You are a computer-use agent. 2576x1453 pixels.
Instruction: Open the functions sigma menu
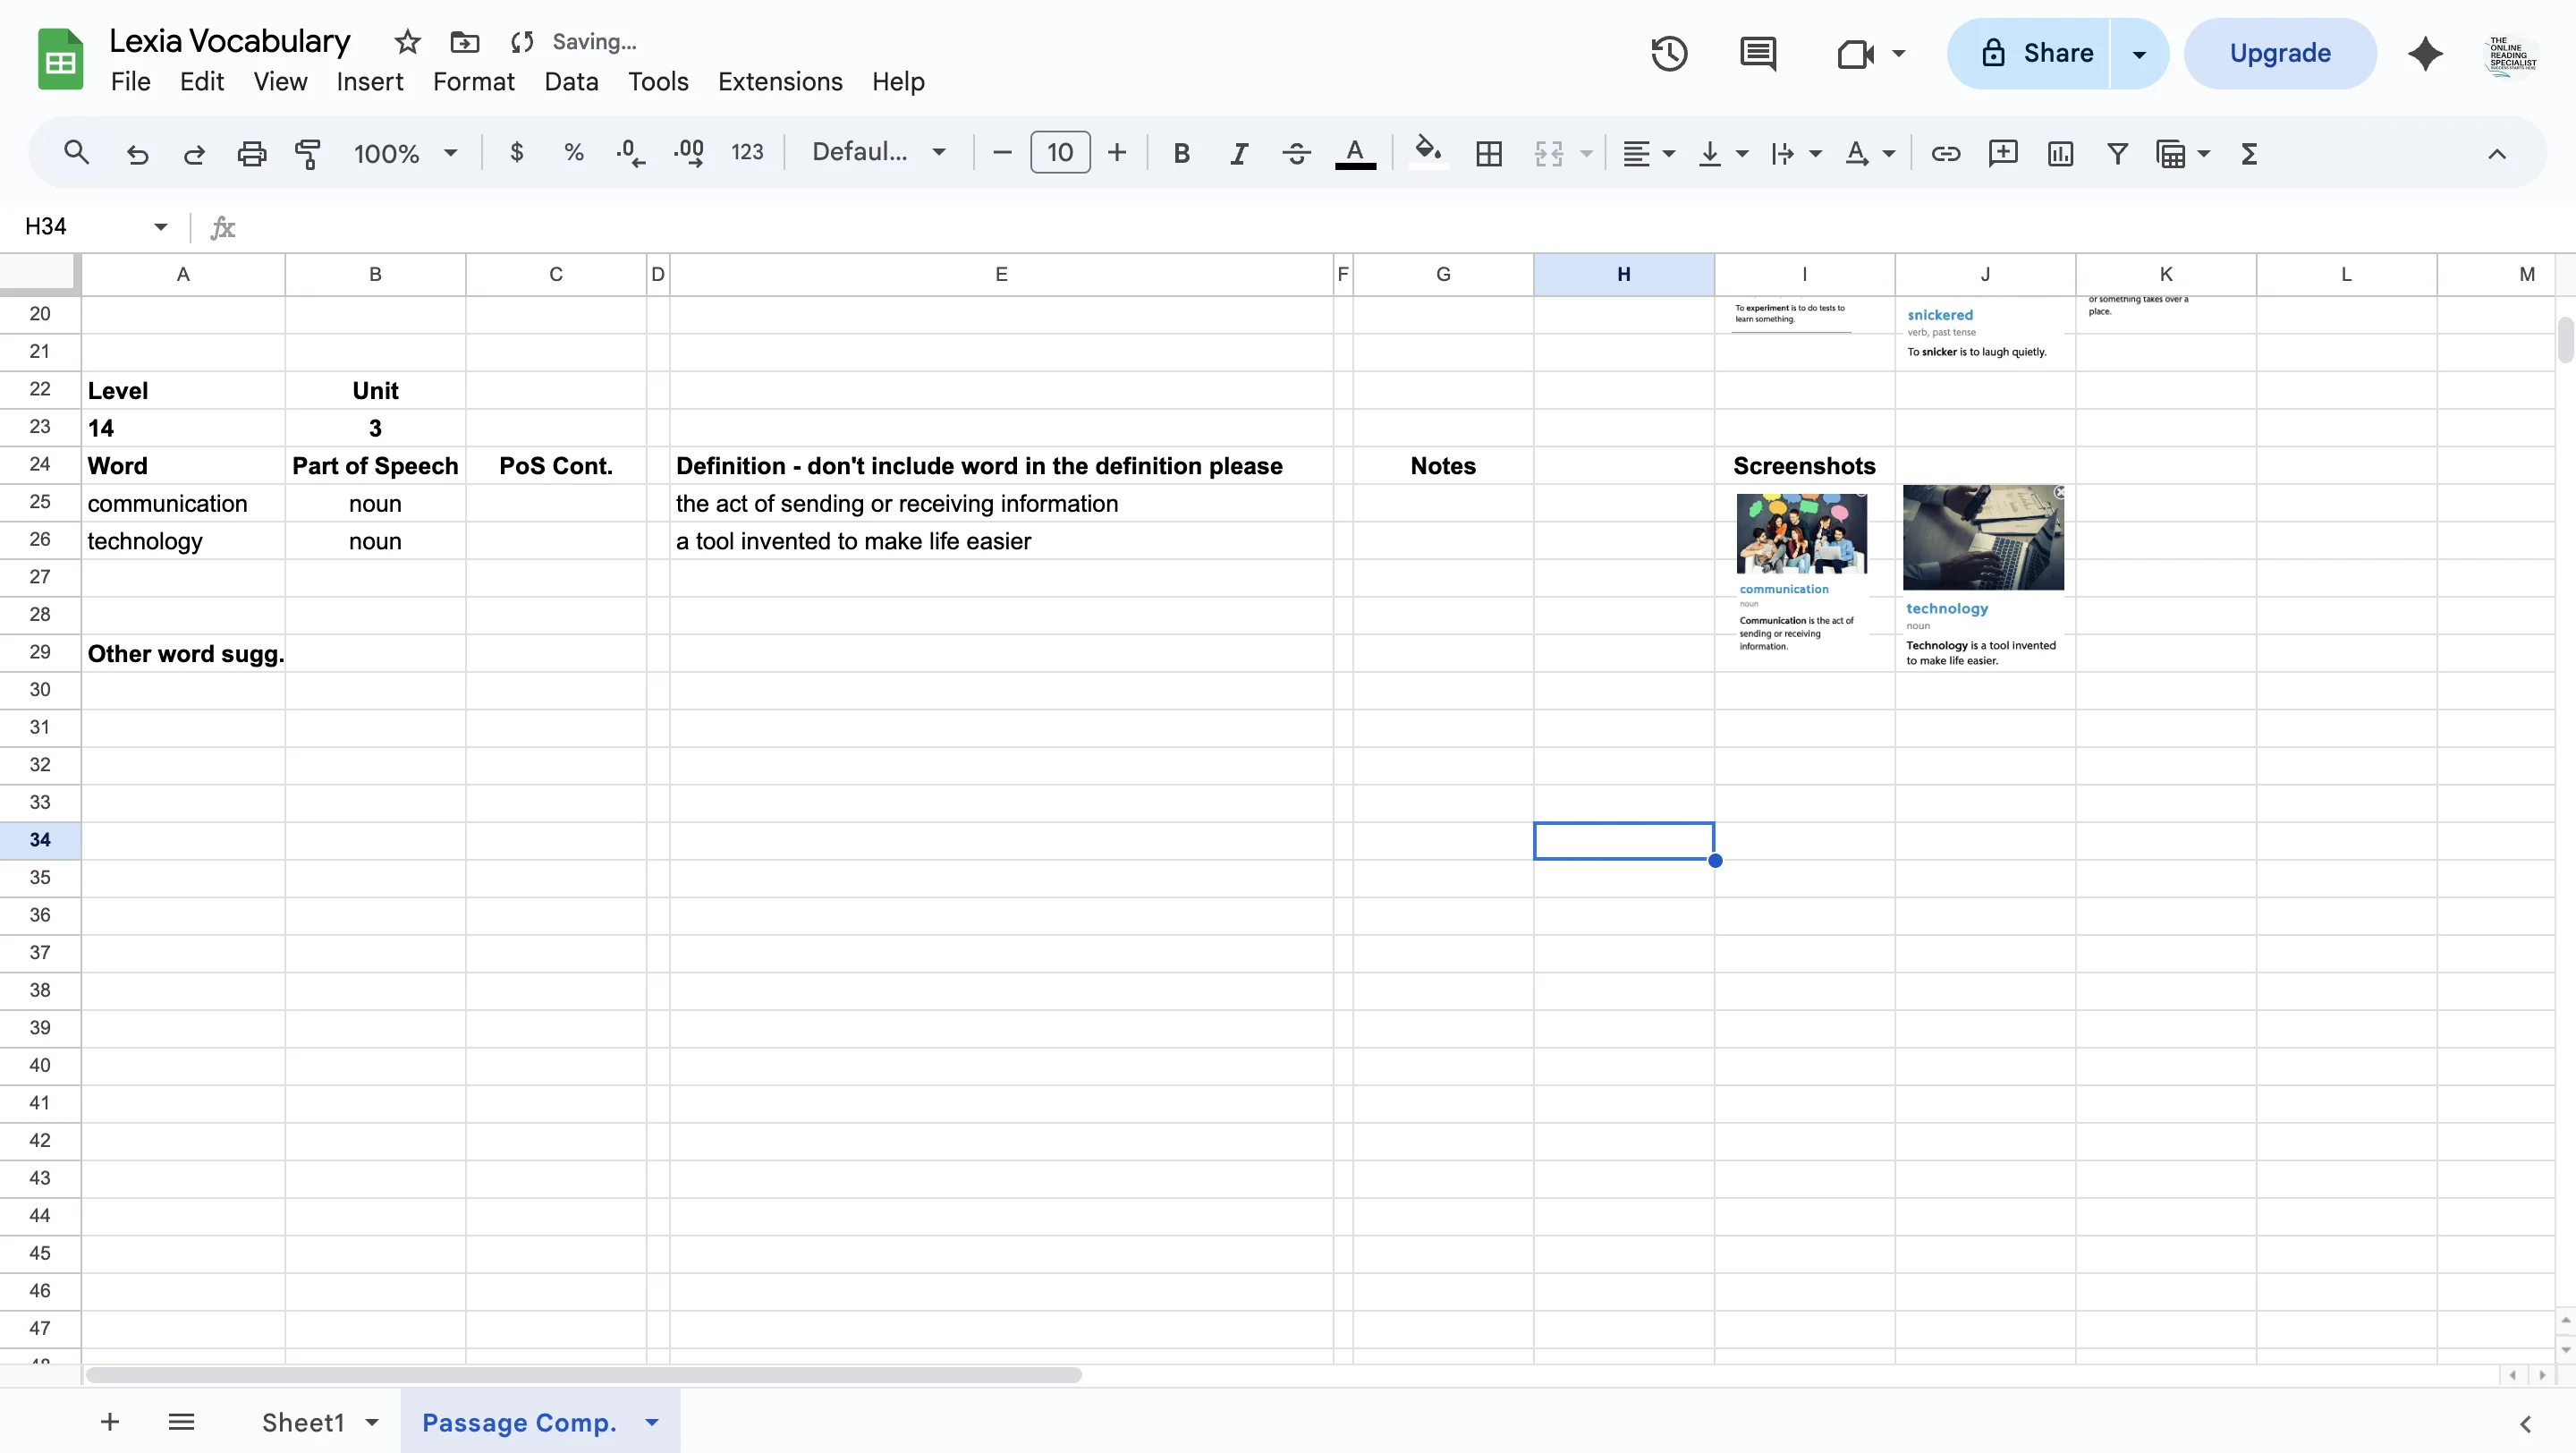point(2248,152)
